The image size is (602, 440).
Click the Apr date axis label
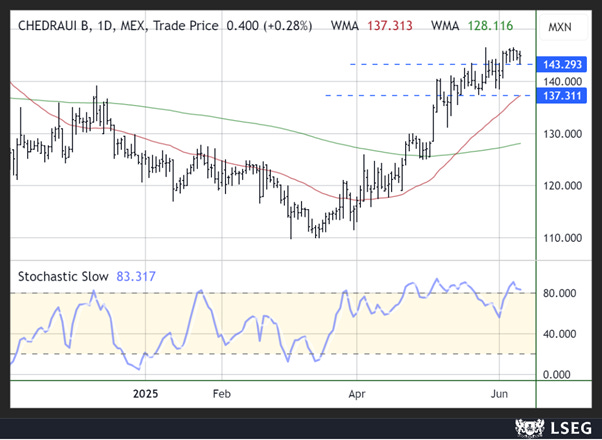pyautogui.click(x=357, y=394)
